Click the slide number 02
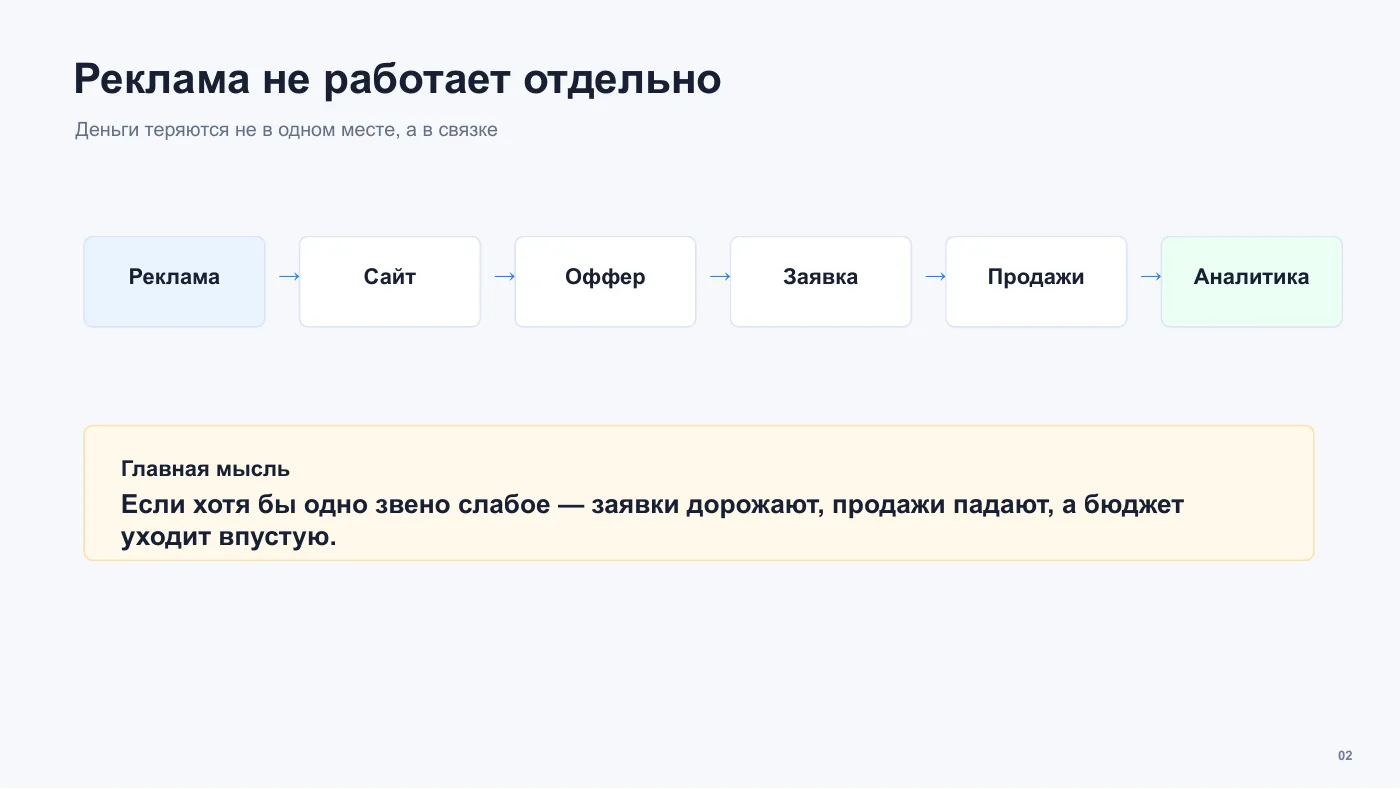Viewport: 1400px width, 789px height. point(1345,755)
